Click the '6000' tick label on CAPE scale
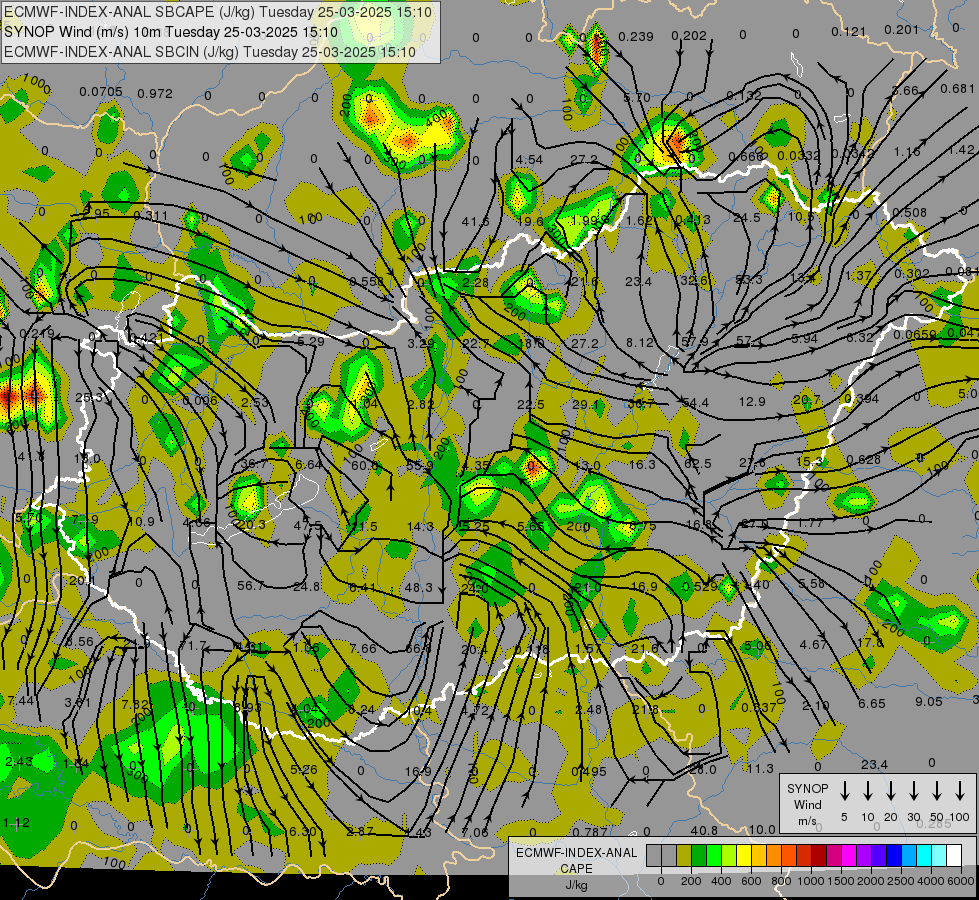The image size is (979, 900). (960, 881)
